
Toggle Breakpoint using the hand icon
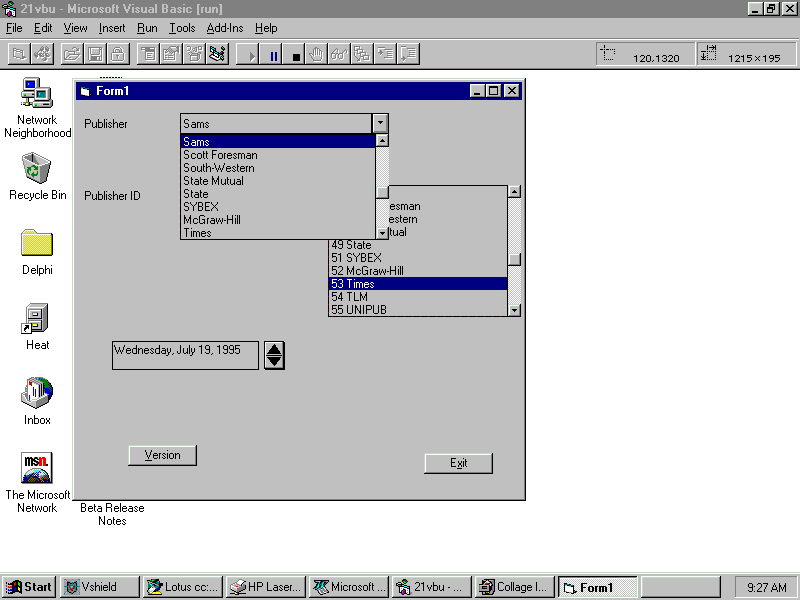pos(316,54)
